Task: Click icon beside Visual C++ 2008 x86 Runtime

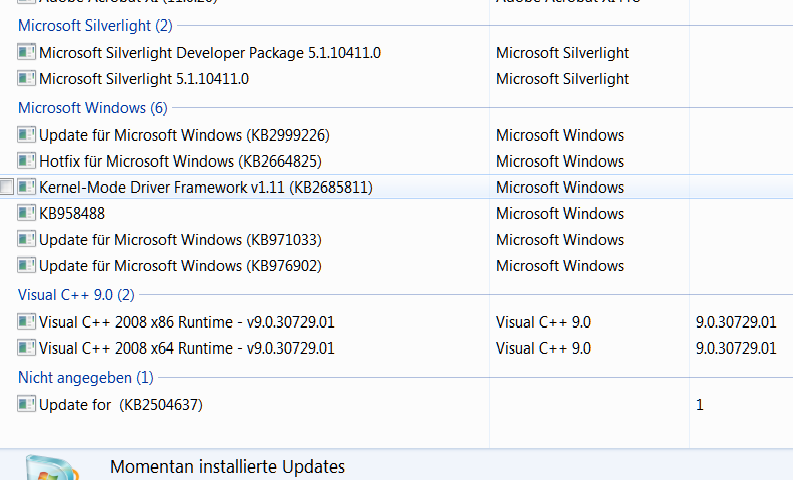Action: (x=26, y=322)
